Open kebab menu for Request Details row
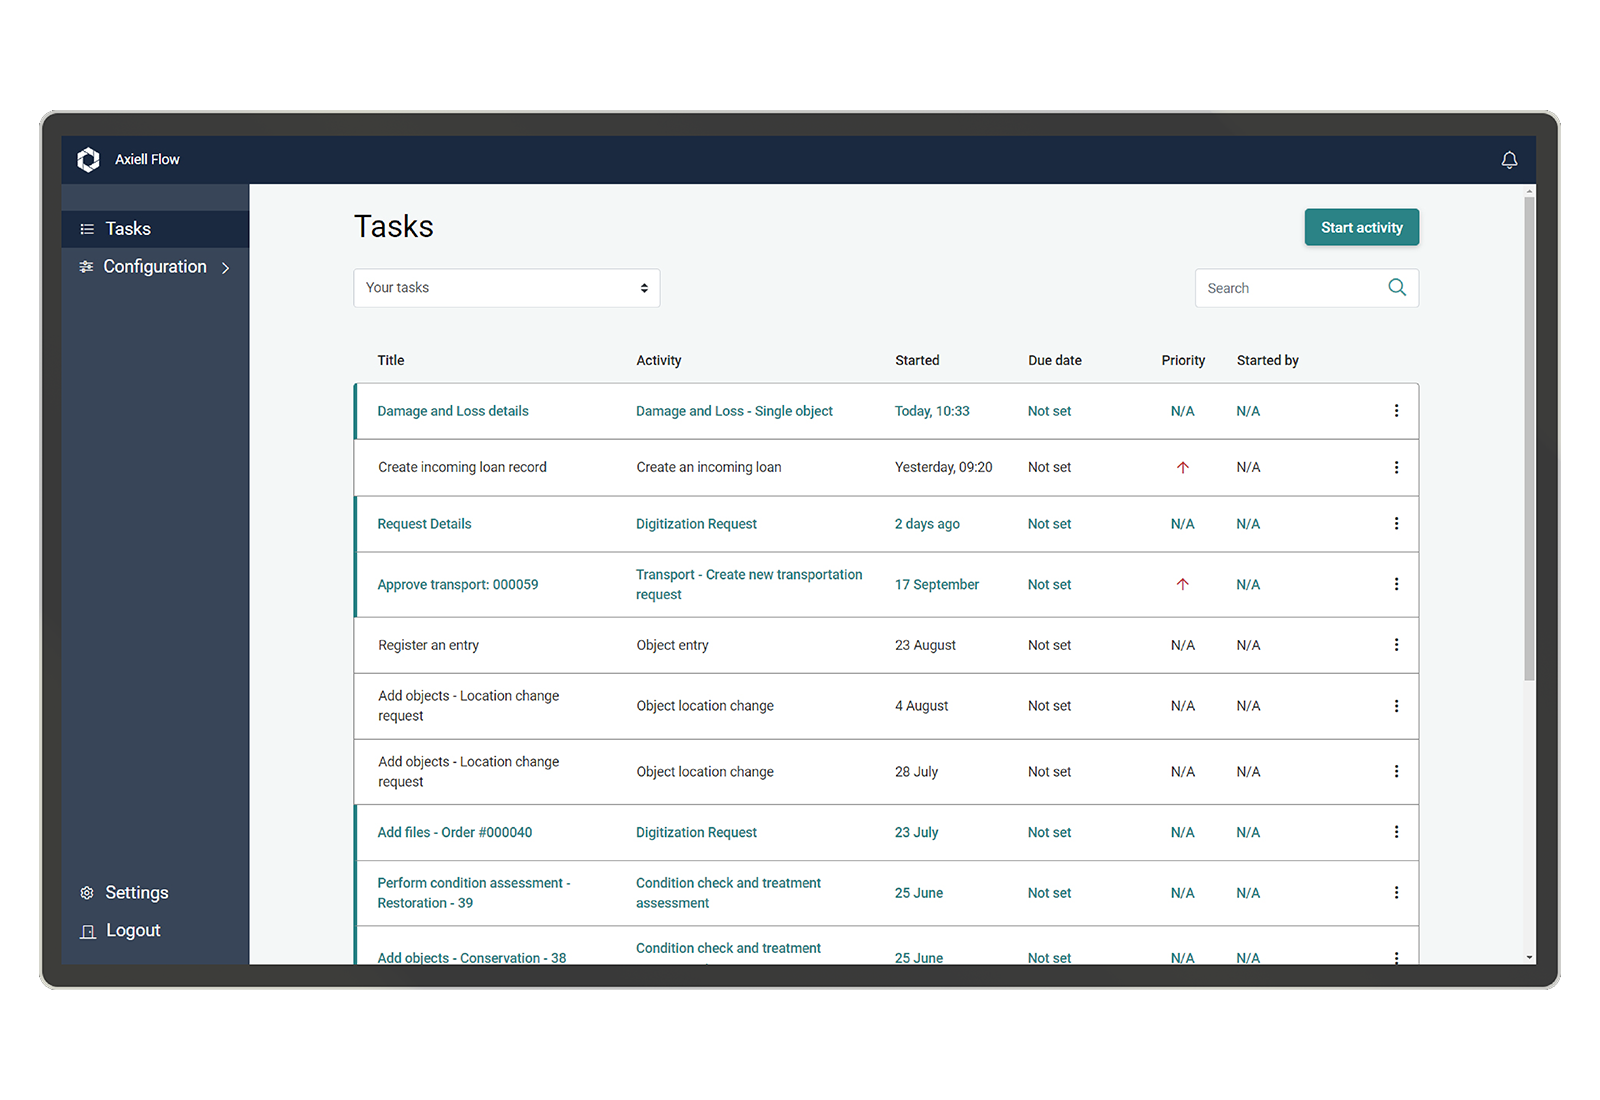 (x=1396, y=524)
